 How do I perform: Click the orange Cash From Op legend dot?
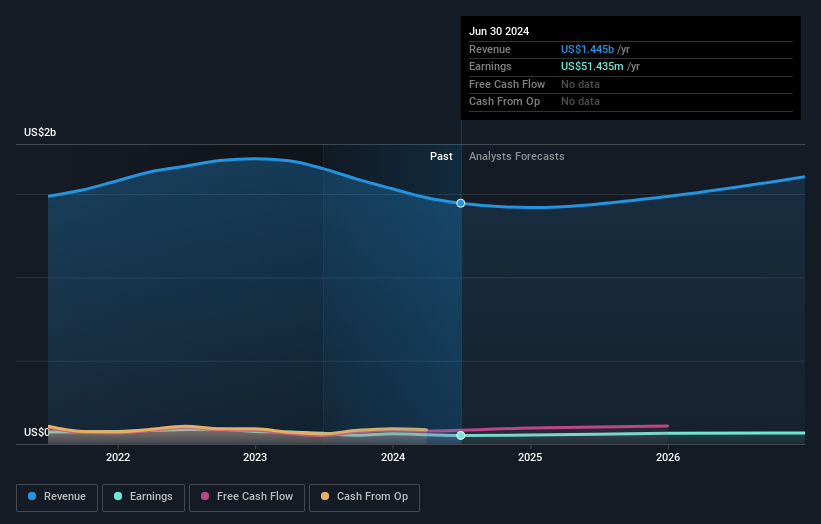325,496
